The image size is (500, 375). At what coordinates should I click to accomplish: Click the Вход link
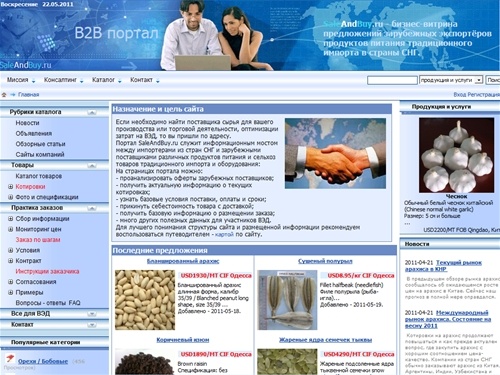pyautogui.click(x=460, y=95)
